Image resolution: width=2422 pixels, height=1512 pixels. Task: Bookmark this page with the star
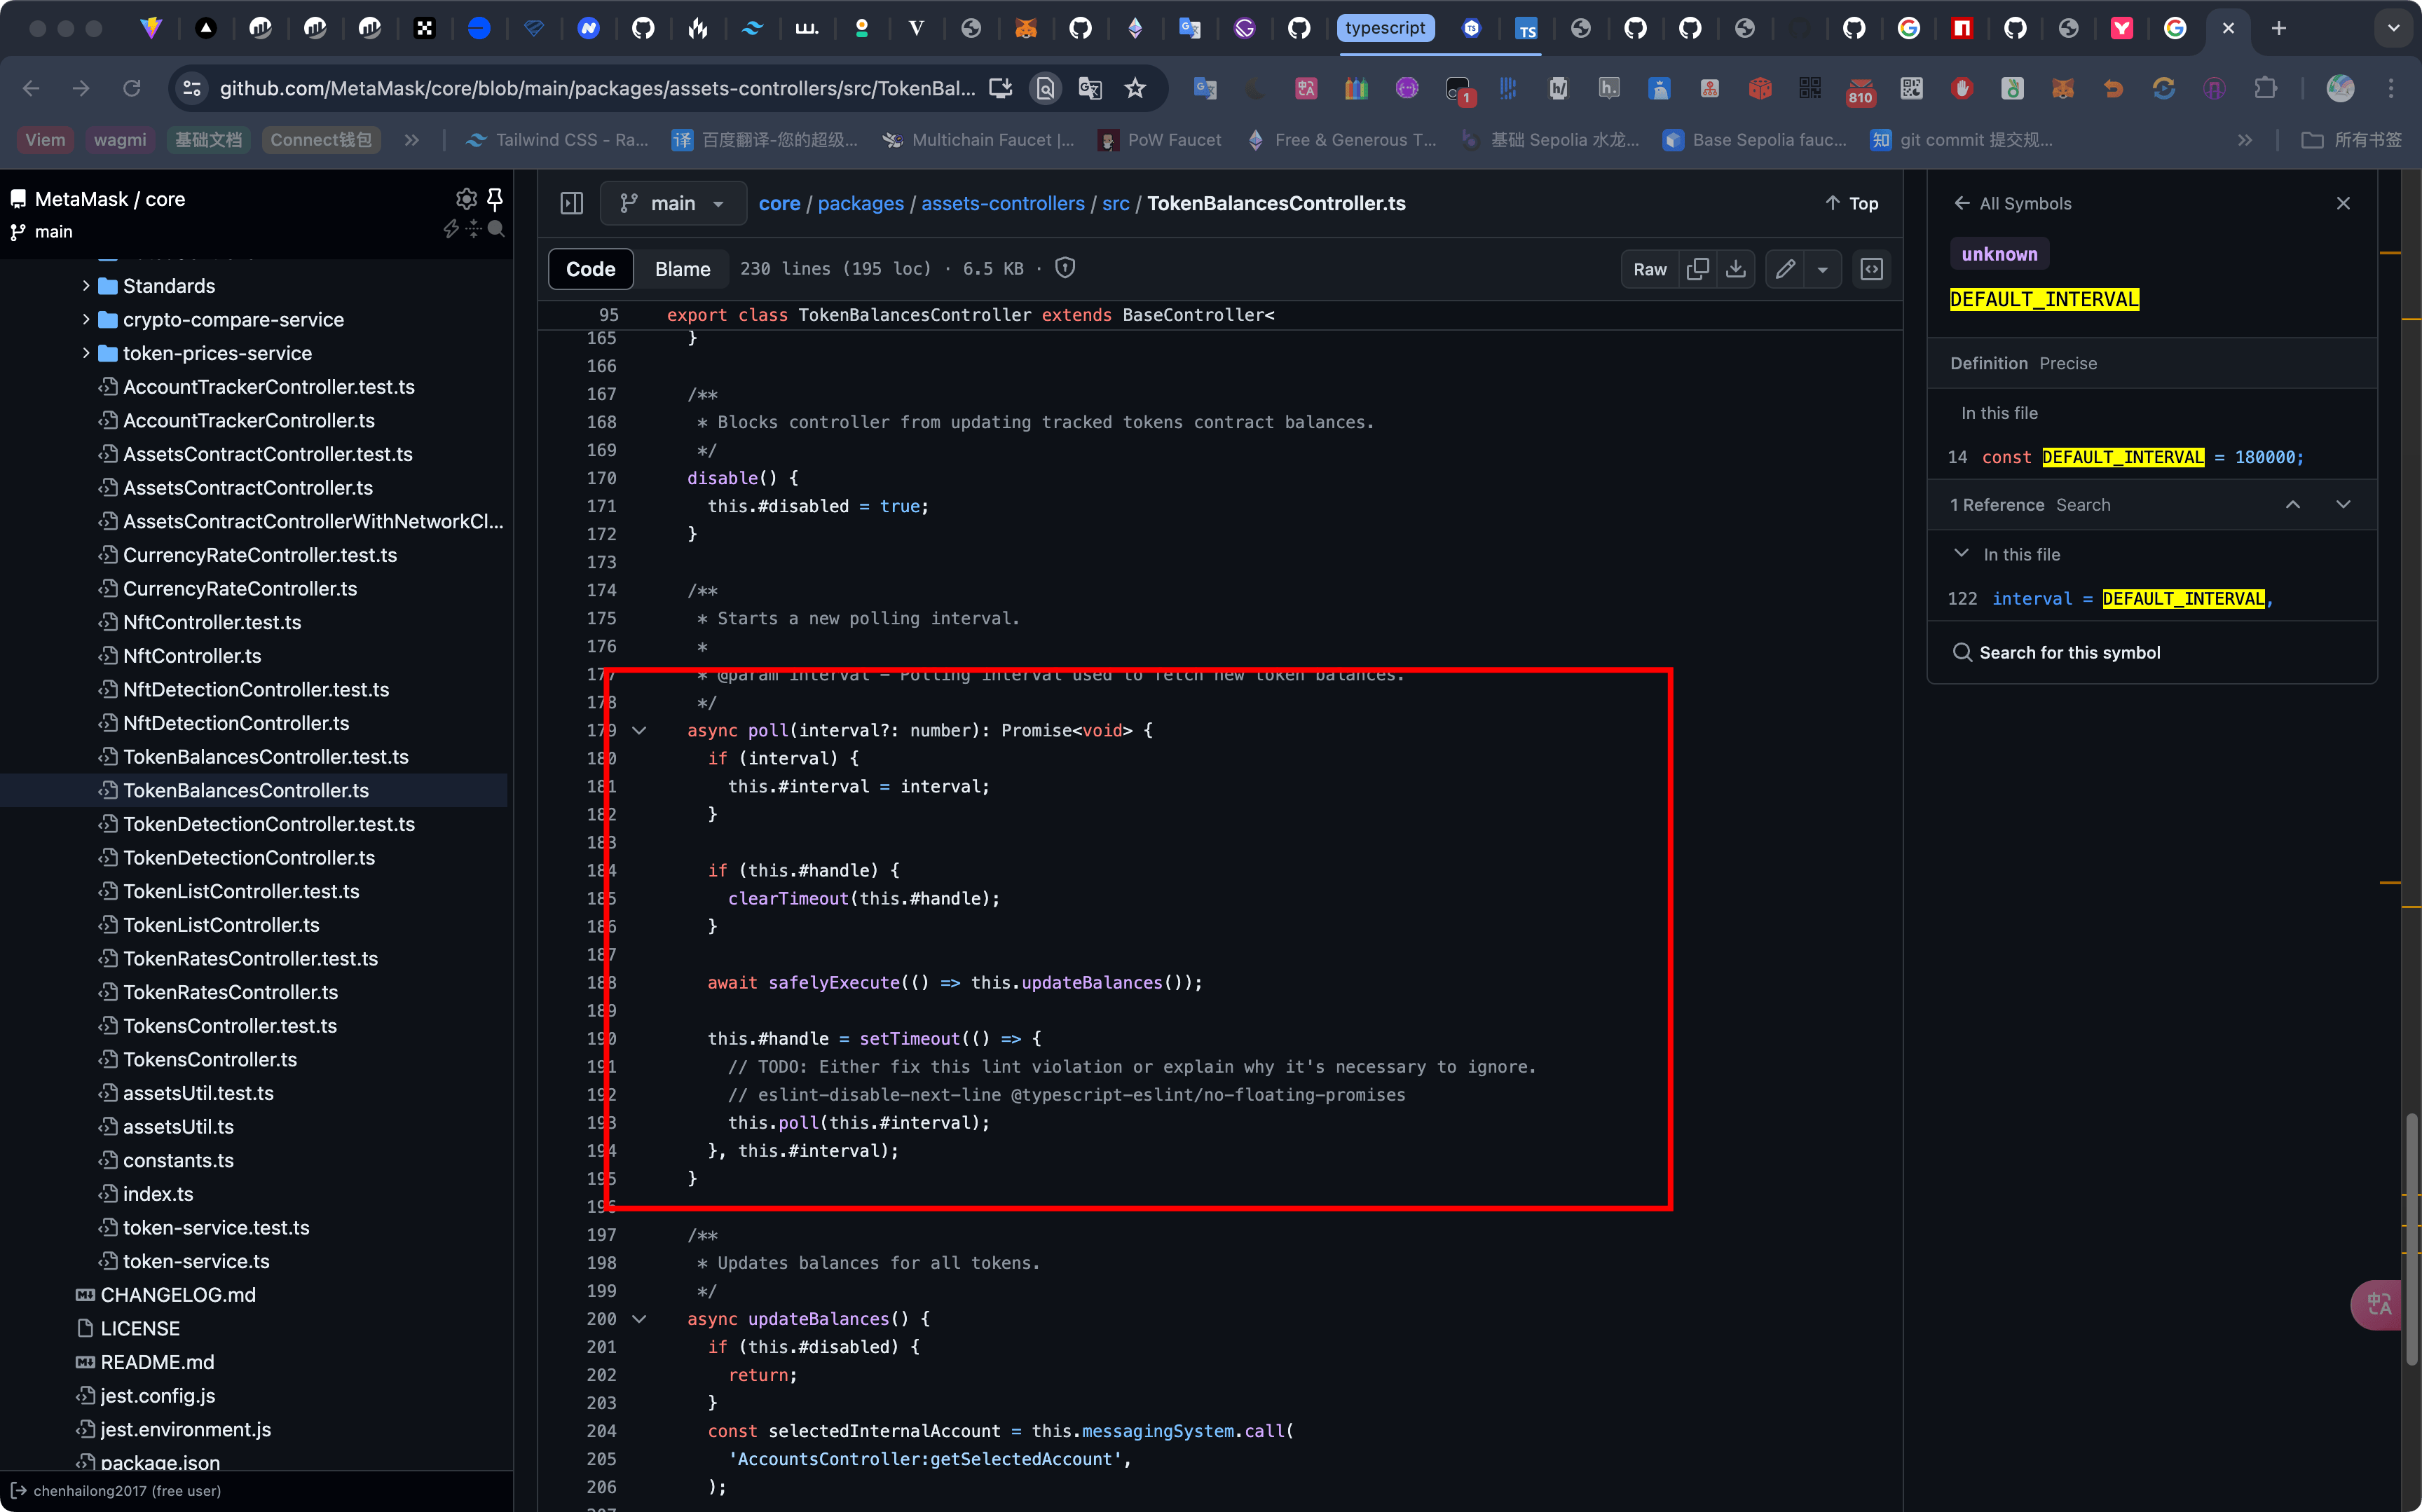[x=1135, y=89]
